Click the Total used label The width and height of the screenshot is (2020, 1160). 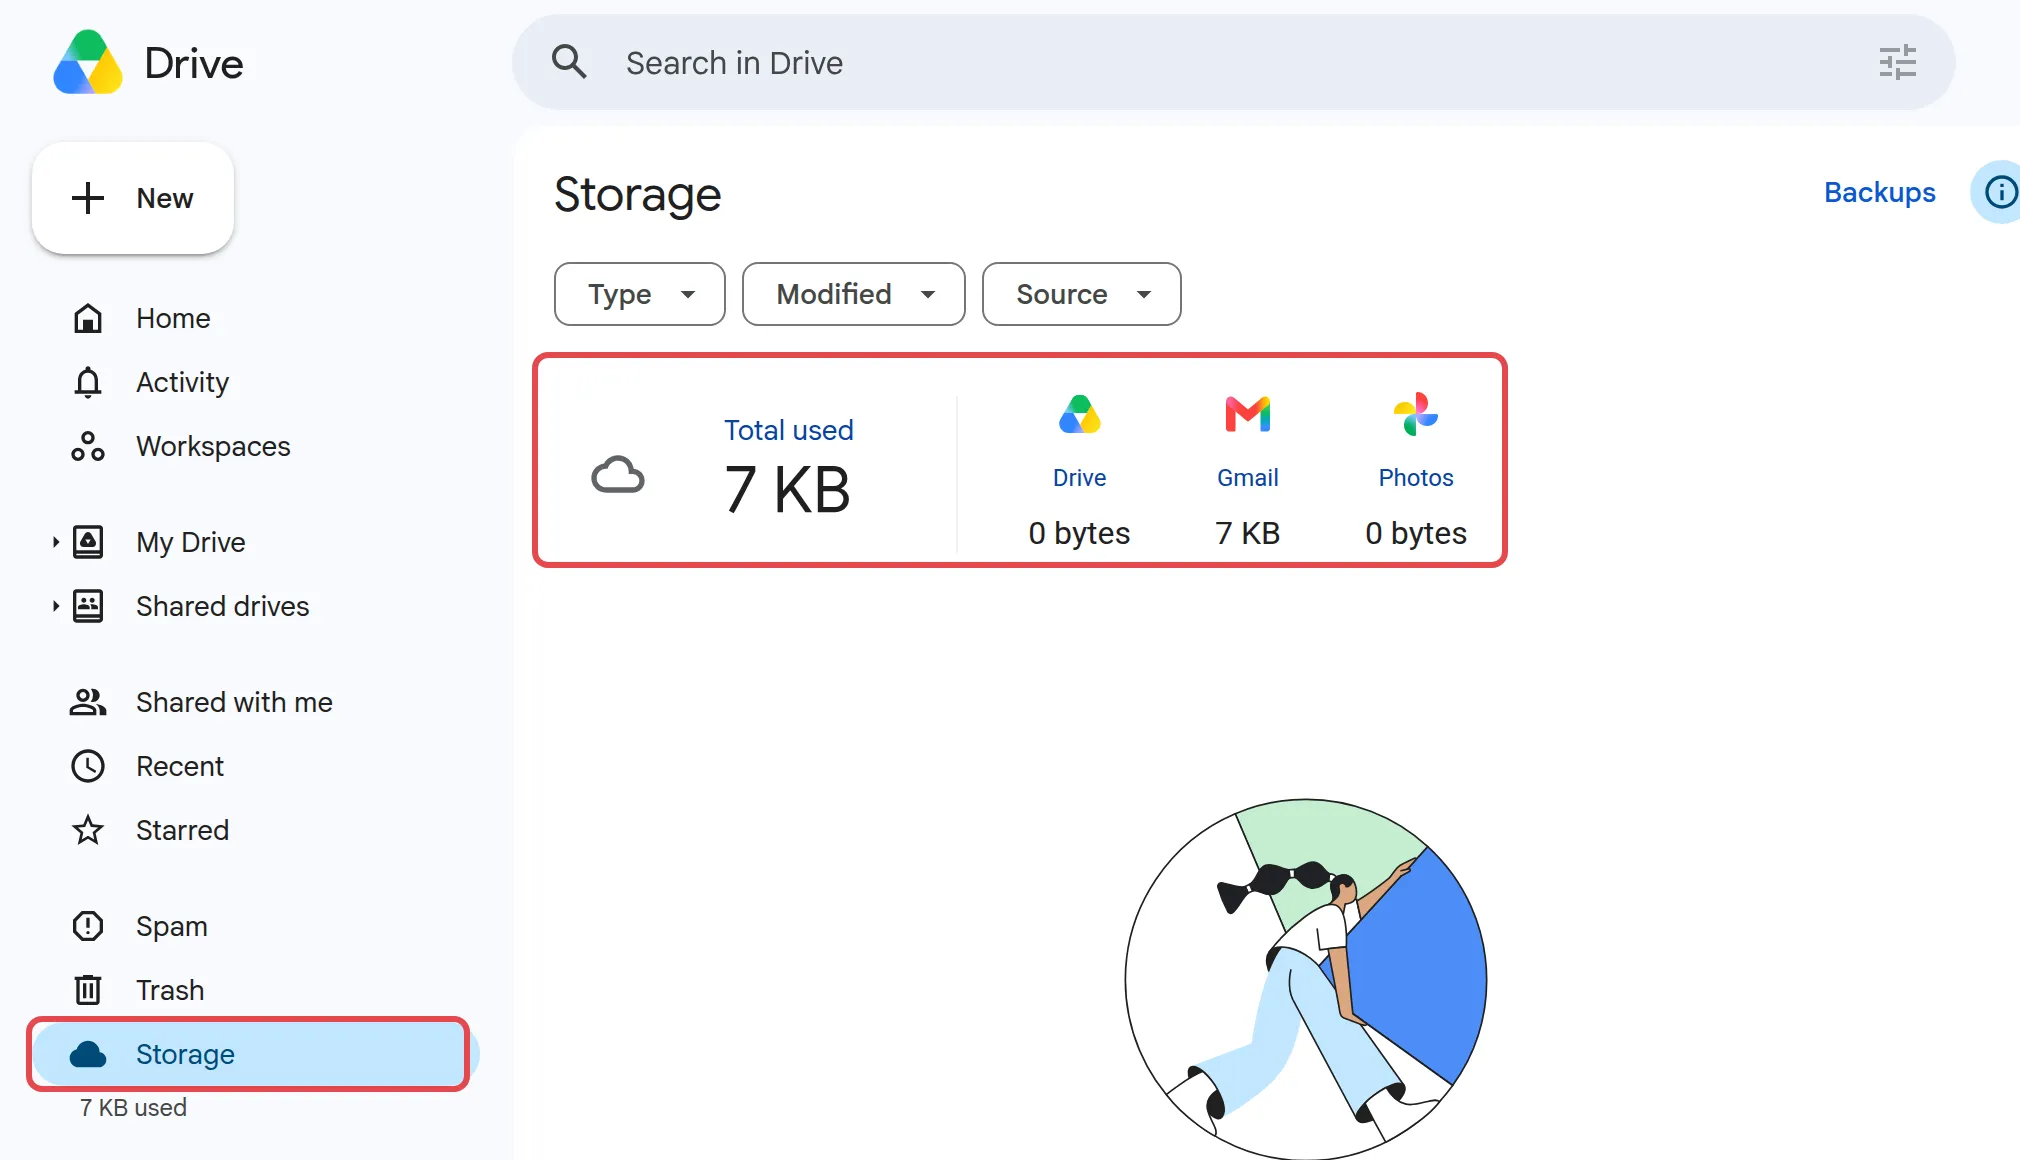[789, 430]
